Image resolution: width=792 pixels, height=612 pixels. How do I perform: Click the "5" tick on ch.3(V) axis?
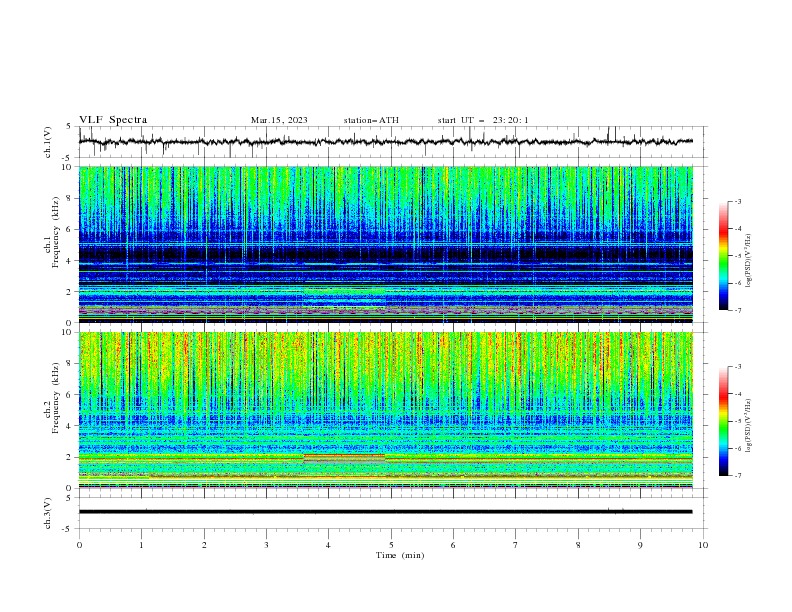pyautogui.click(x=69, y=498)
